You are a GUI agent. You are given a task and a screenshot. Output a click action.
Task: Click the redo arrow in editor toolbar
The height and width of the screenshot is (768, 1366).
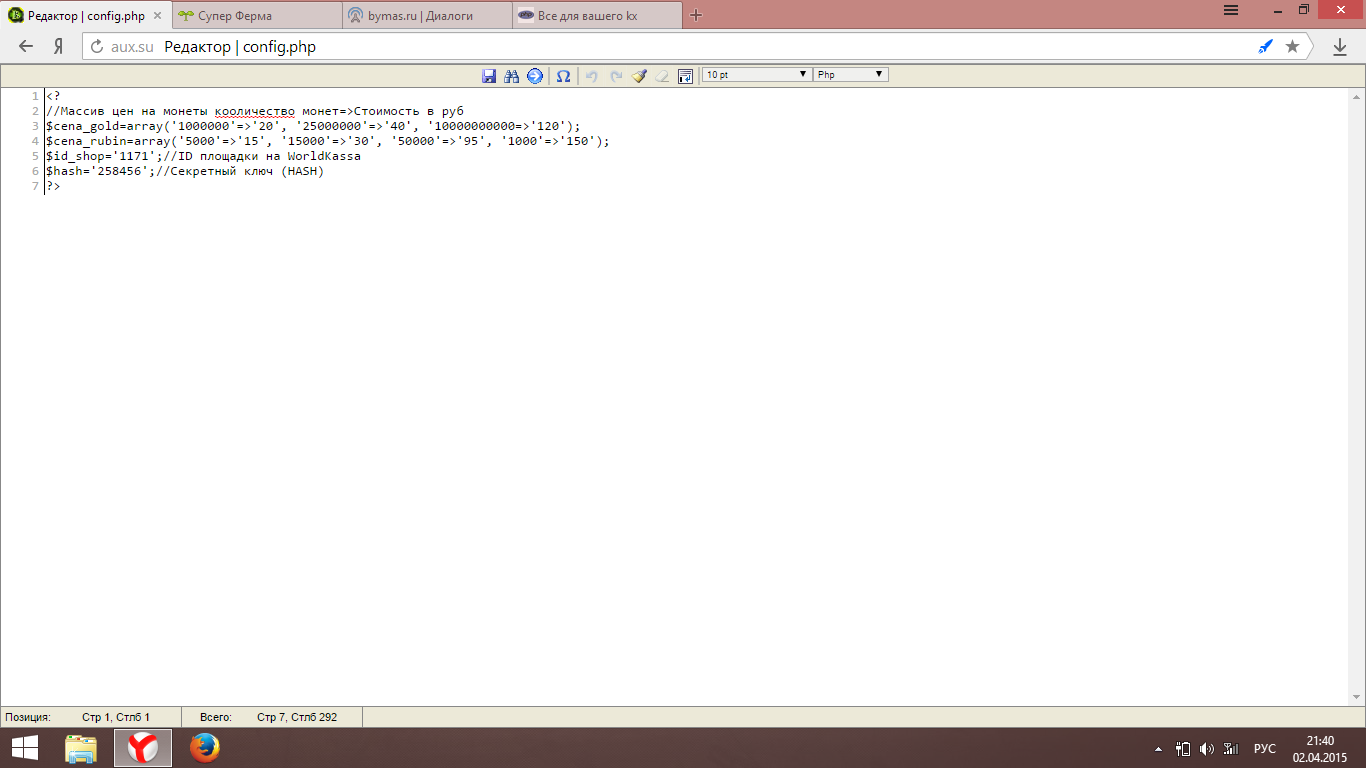(x=615, y=76)
